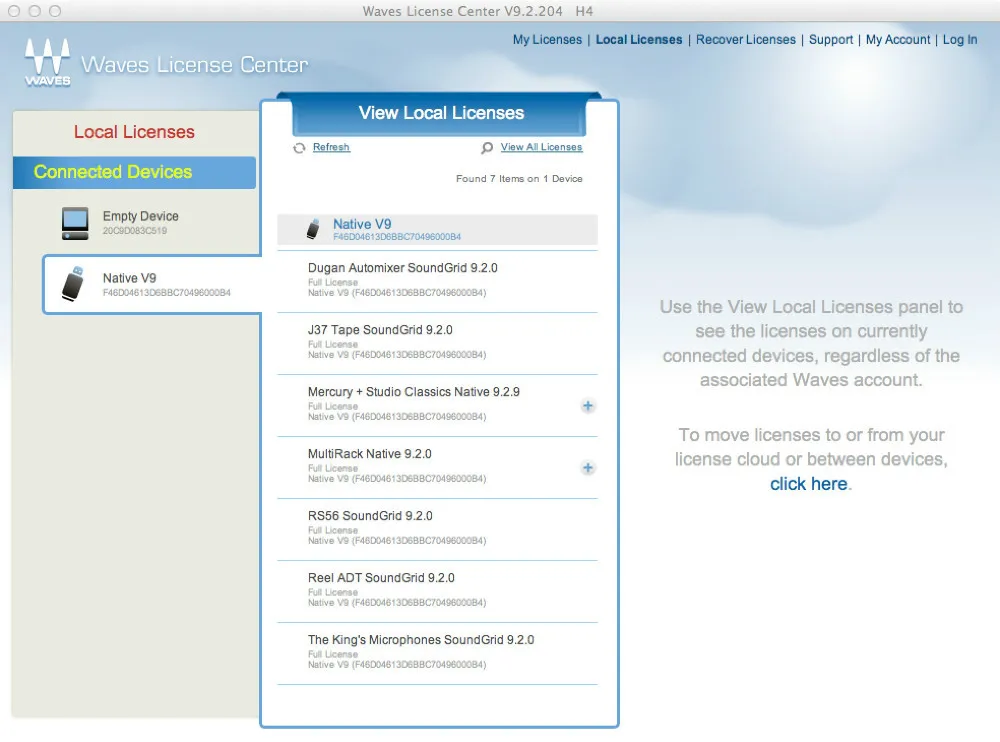Click the Native V9 USB icon in sidebar
This screenshot has height=742, width=1000.
tap(73, 284)
